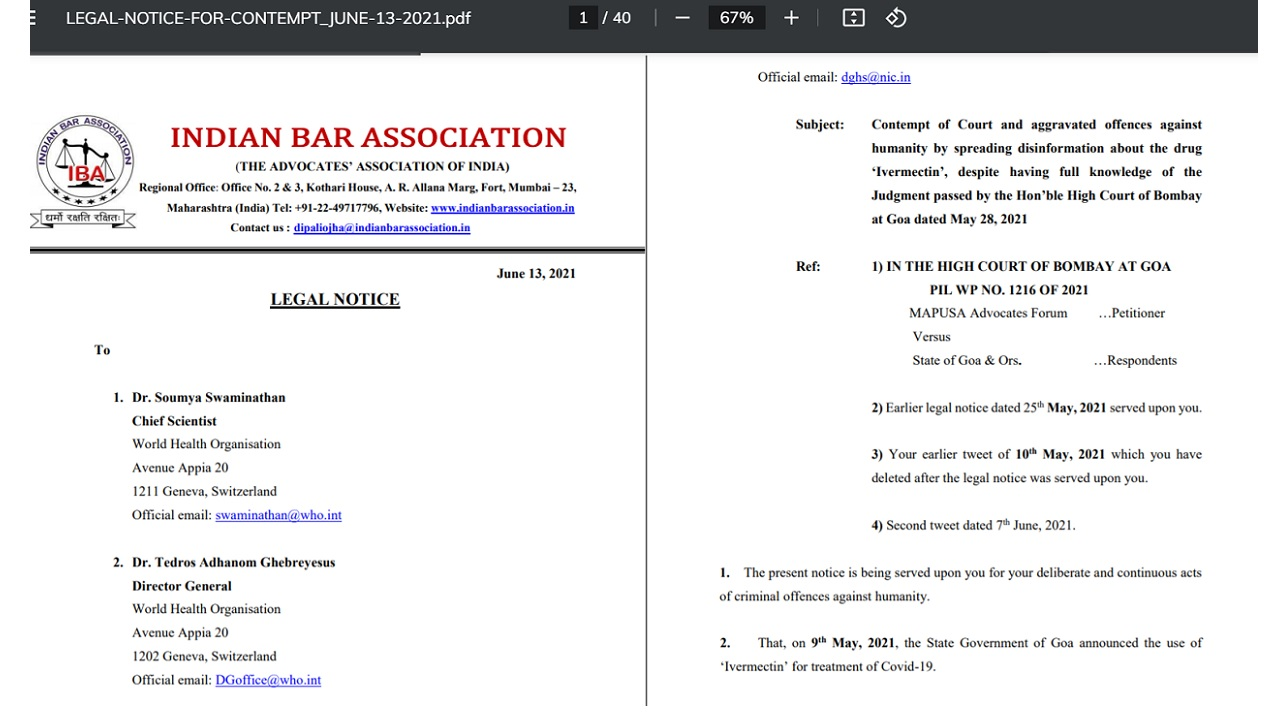Open the www.indianbarassociation.in website link
Viewport: 1280px width, 720px height.
coord(502,208)
